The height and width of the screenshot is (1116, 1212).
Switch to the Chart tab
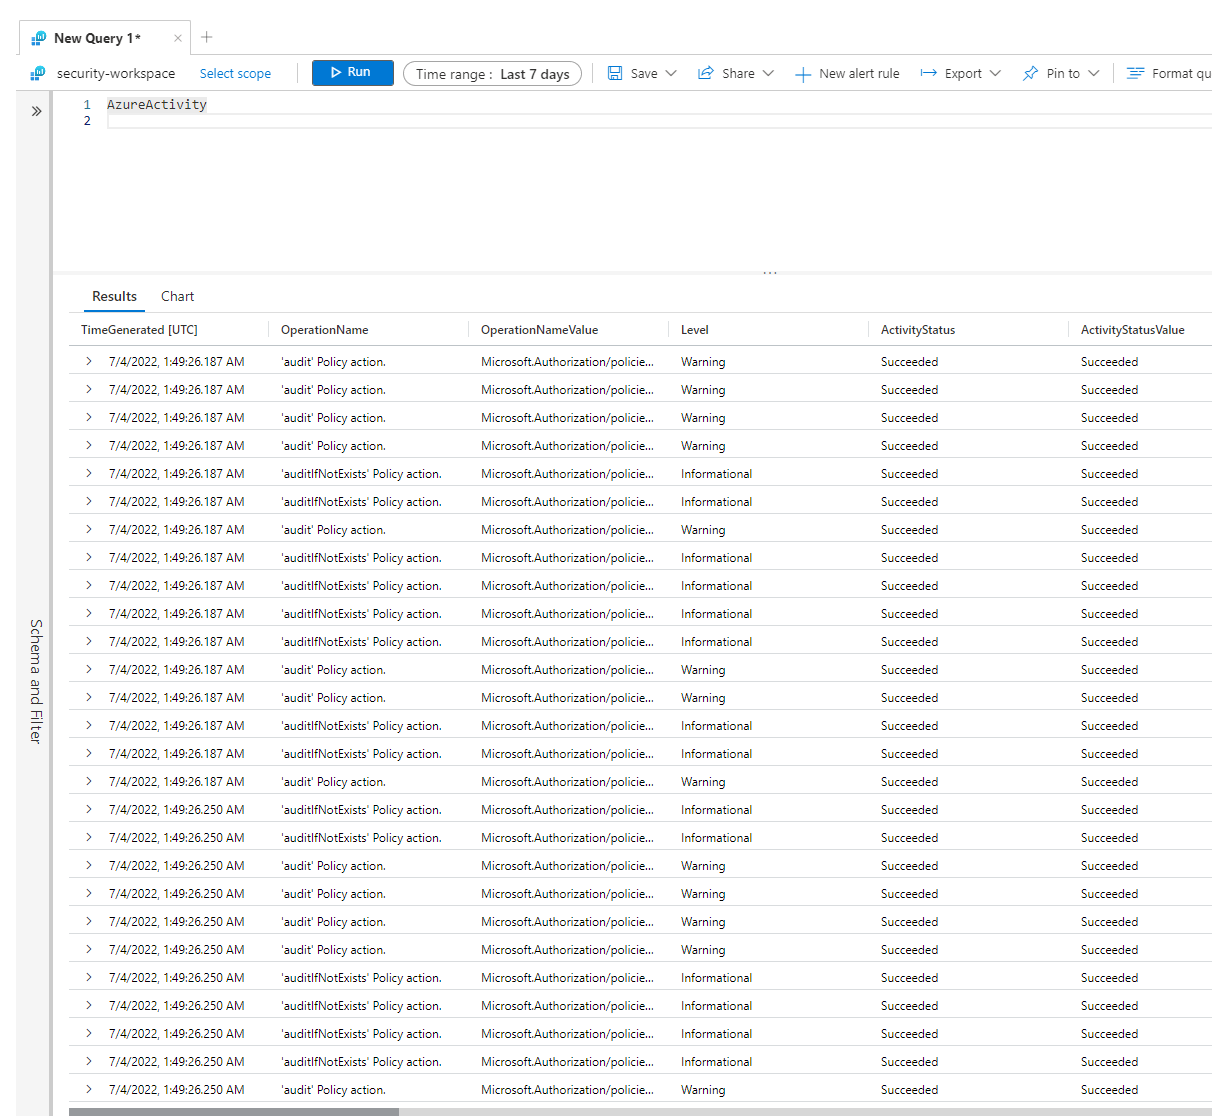click(x=177, y=296)
